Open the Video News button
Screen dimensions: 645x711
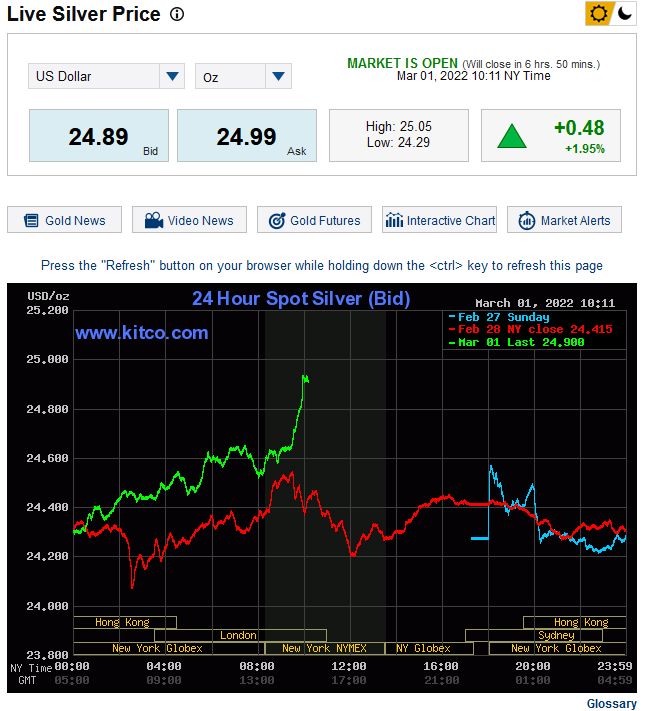coord(189,220)
